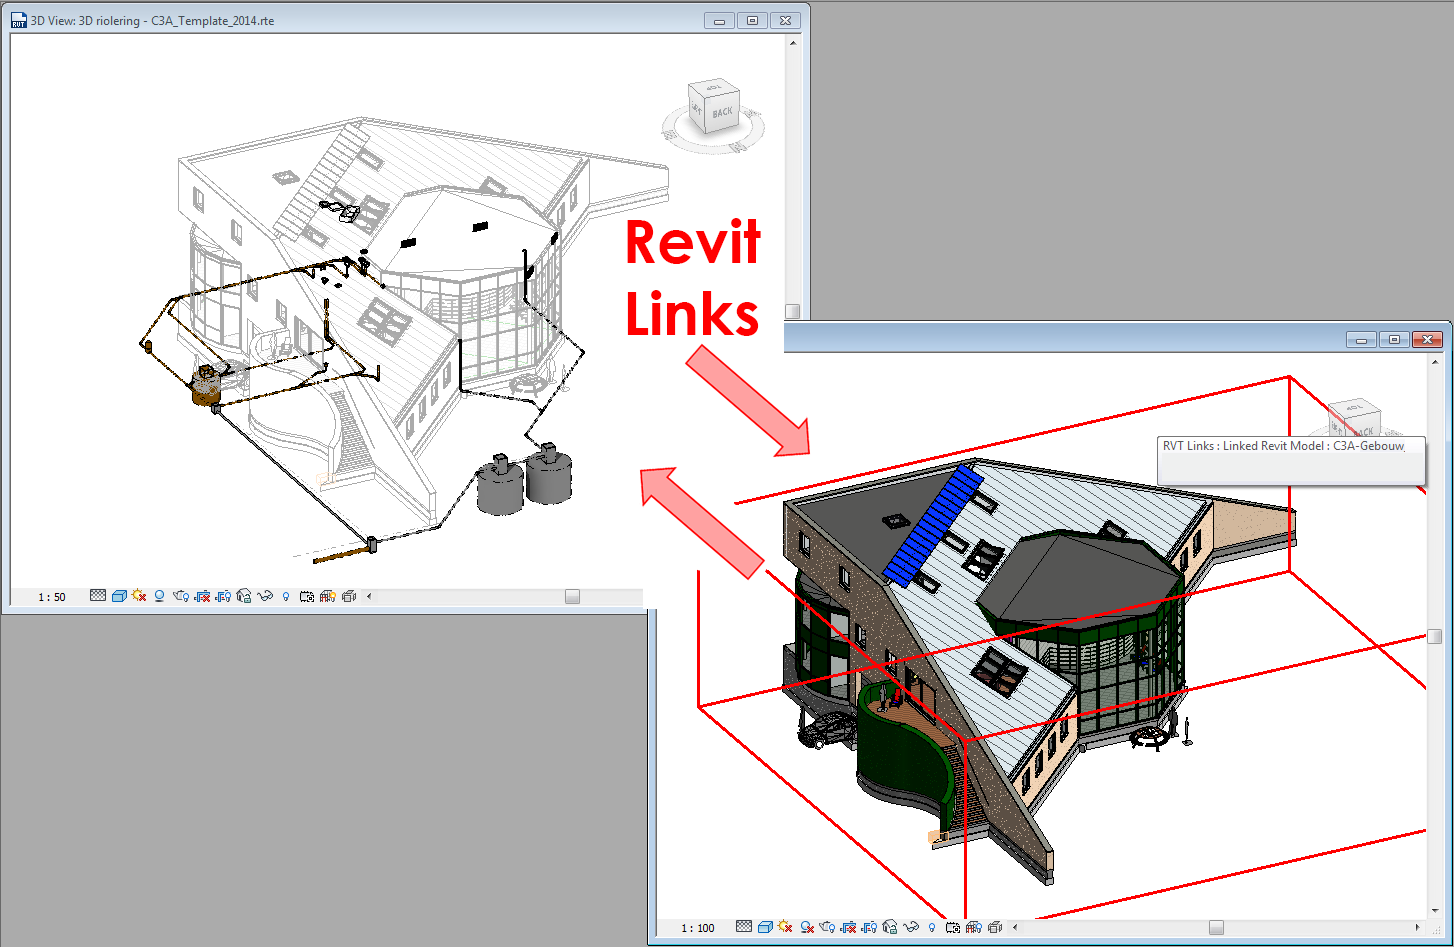Viewport: 1454px width, 947px height.
Task: Toggle Crop View in 3D riolering view
Action: (202, 596)
